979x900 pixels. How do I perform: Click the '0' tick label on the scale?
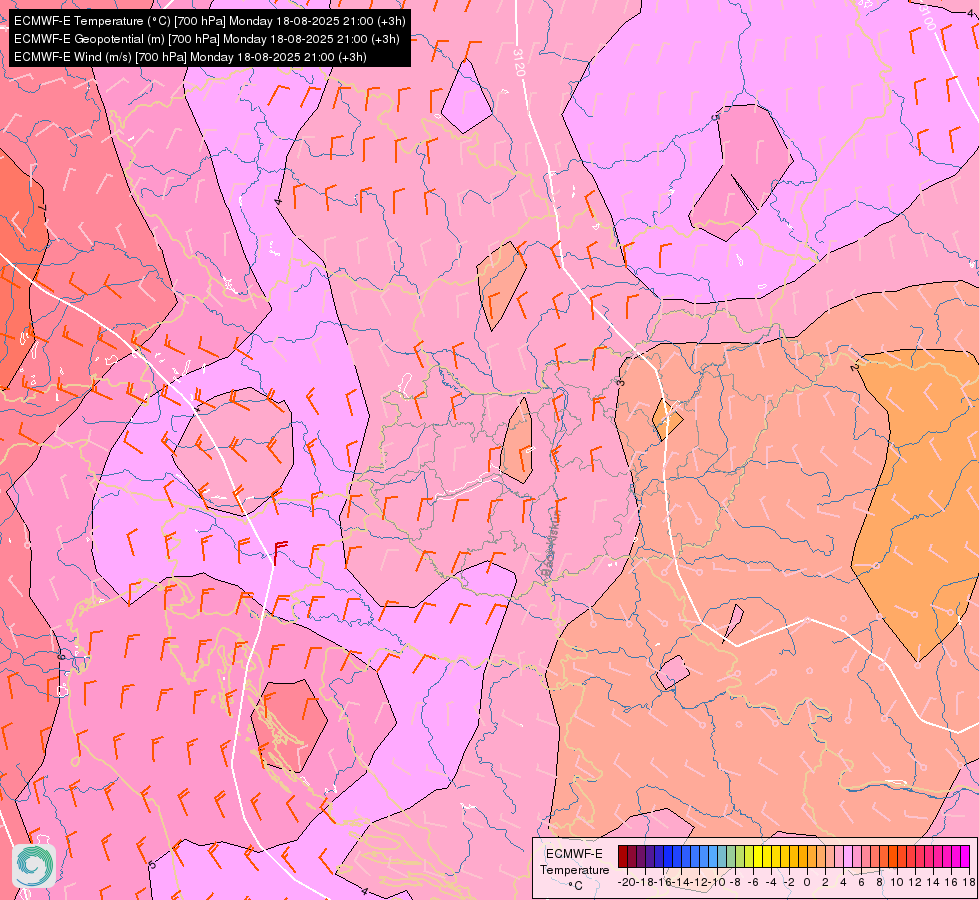point(807,882)
